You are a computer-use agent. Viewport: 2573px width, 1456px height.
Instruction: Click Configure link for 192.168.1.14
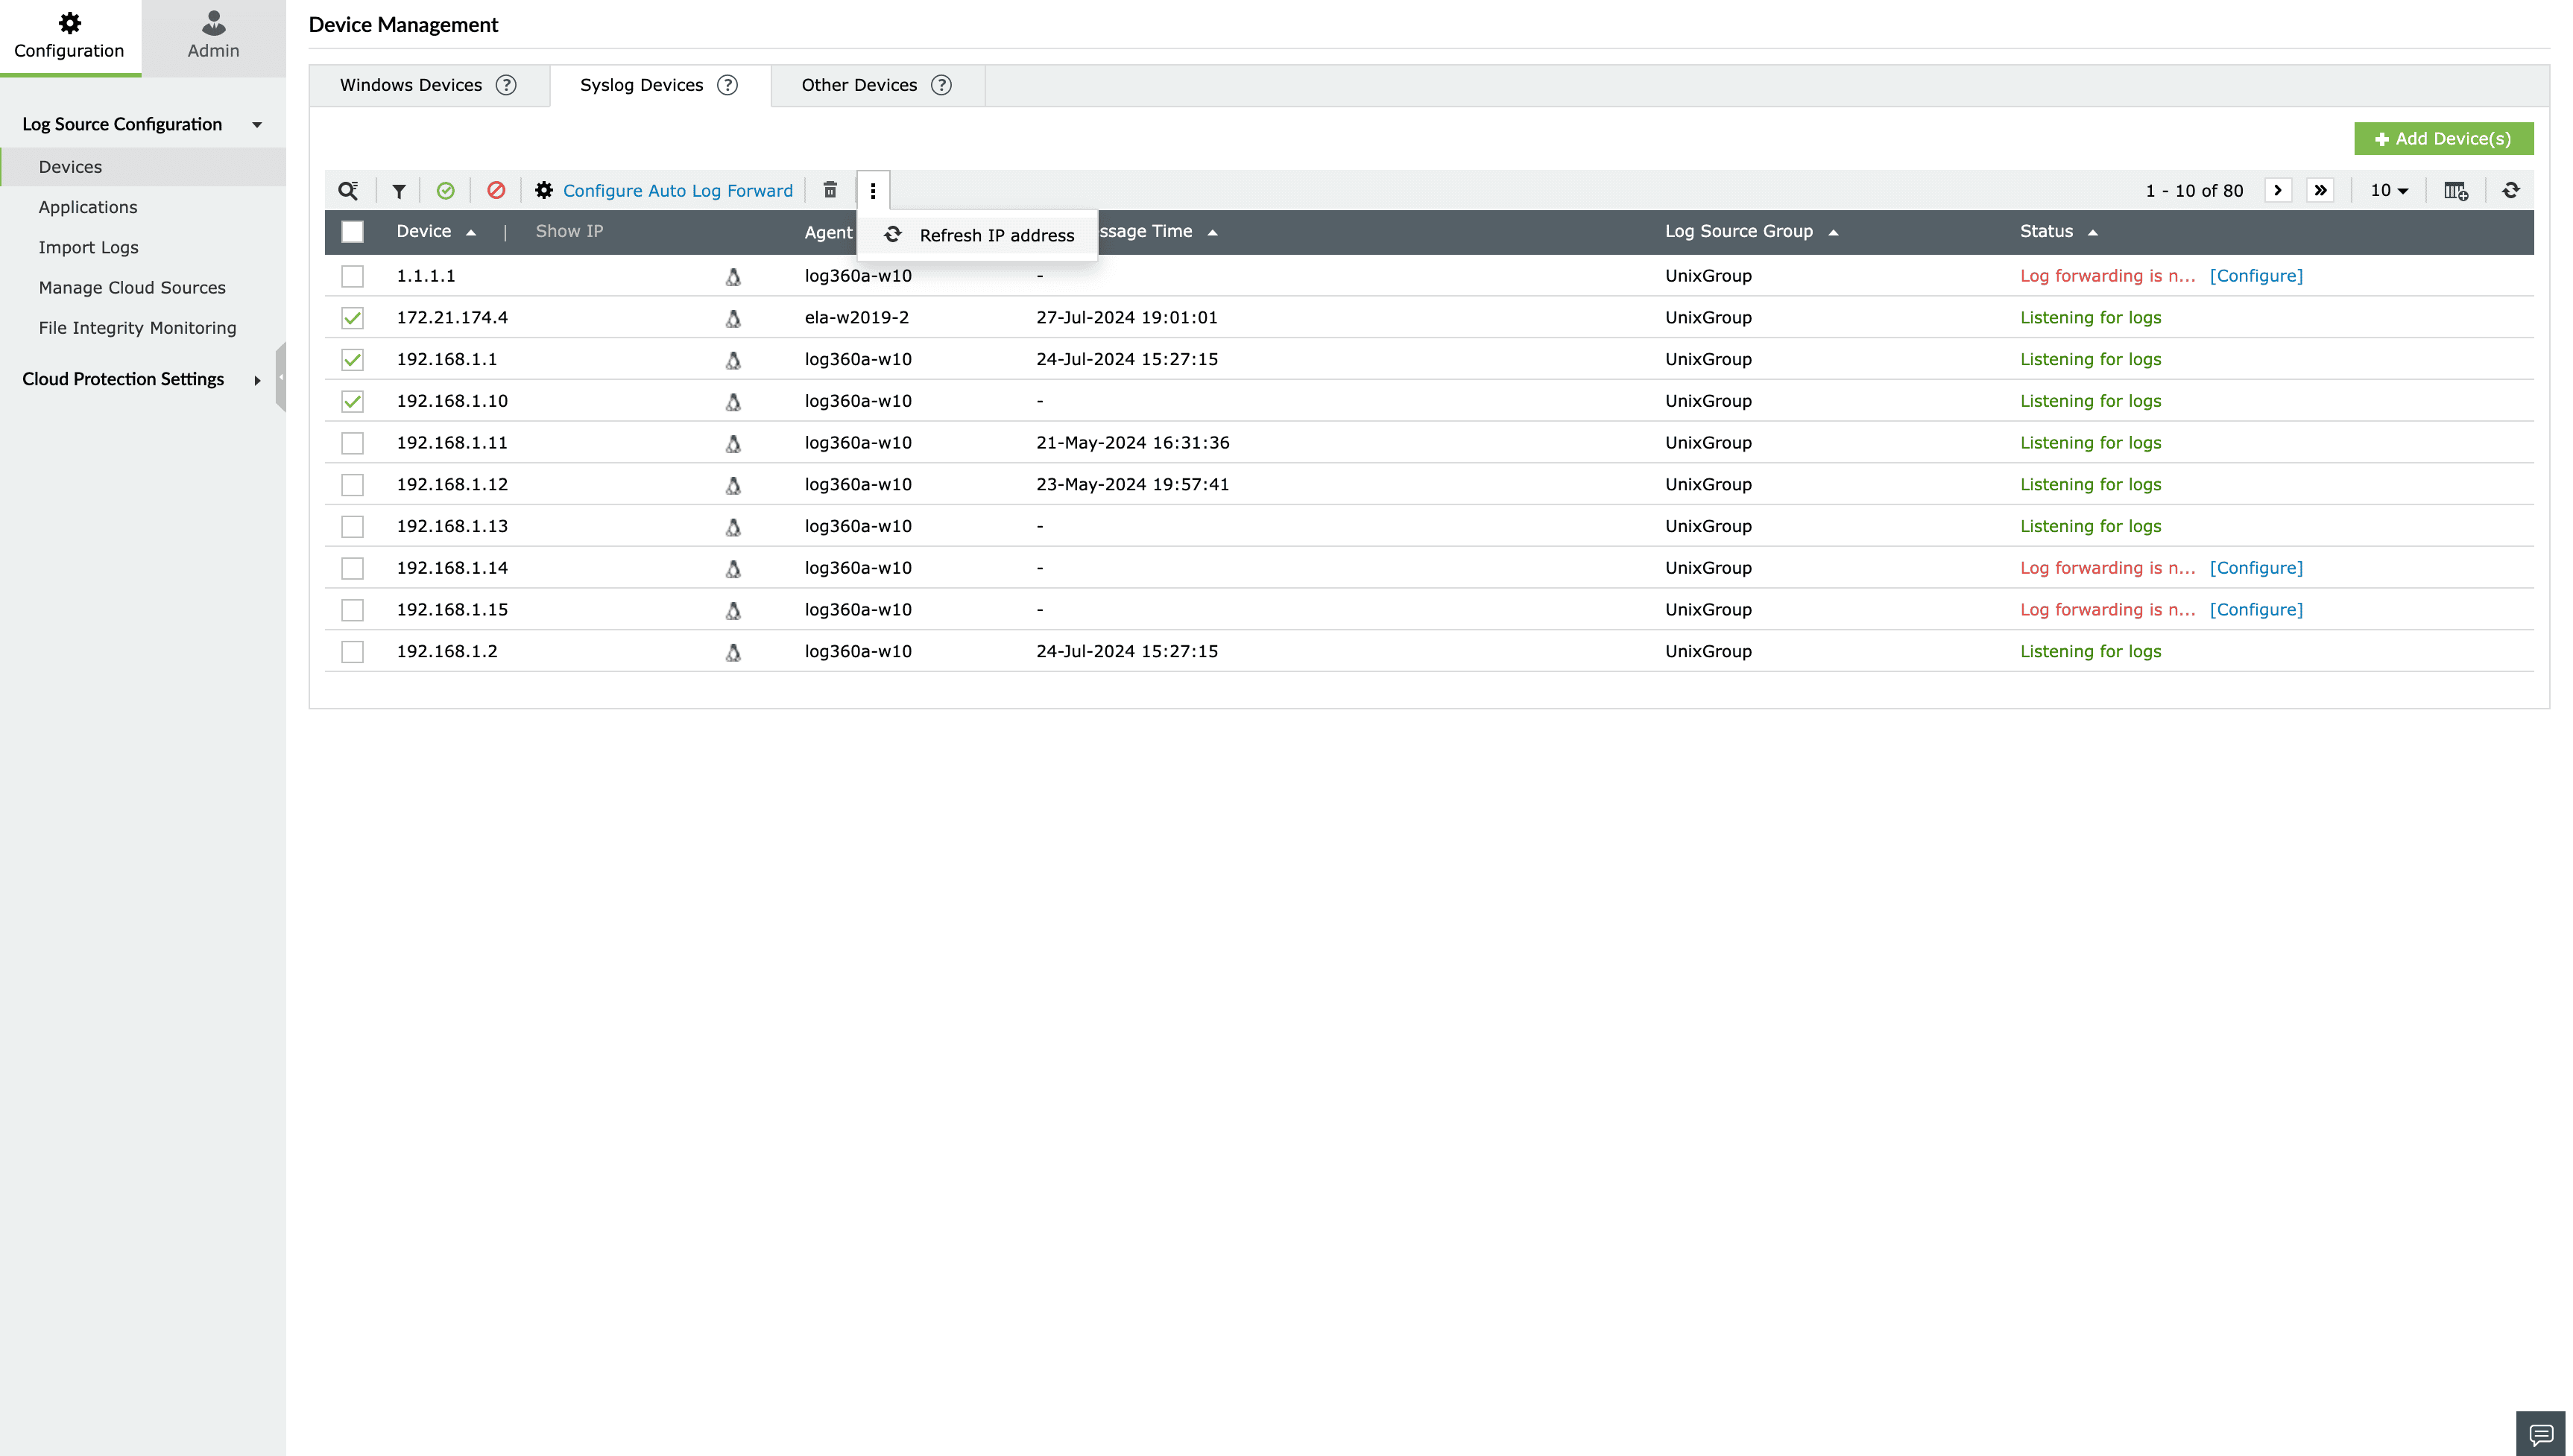click(x=2255, y=568)
